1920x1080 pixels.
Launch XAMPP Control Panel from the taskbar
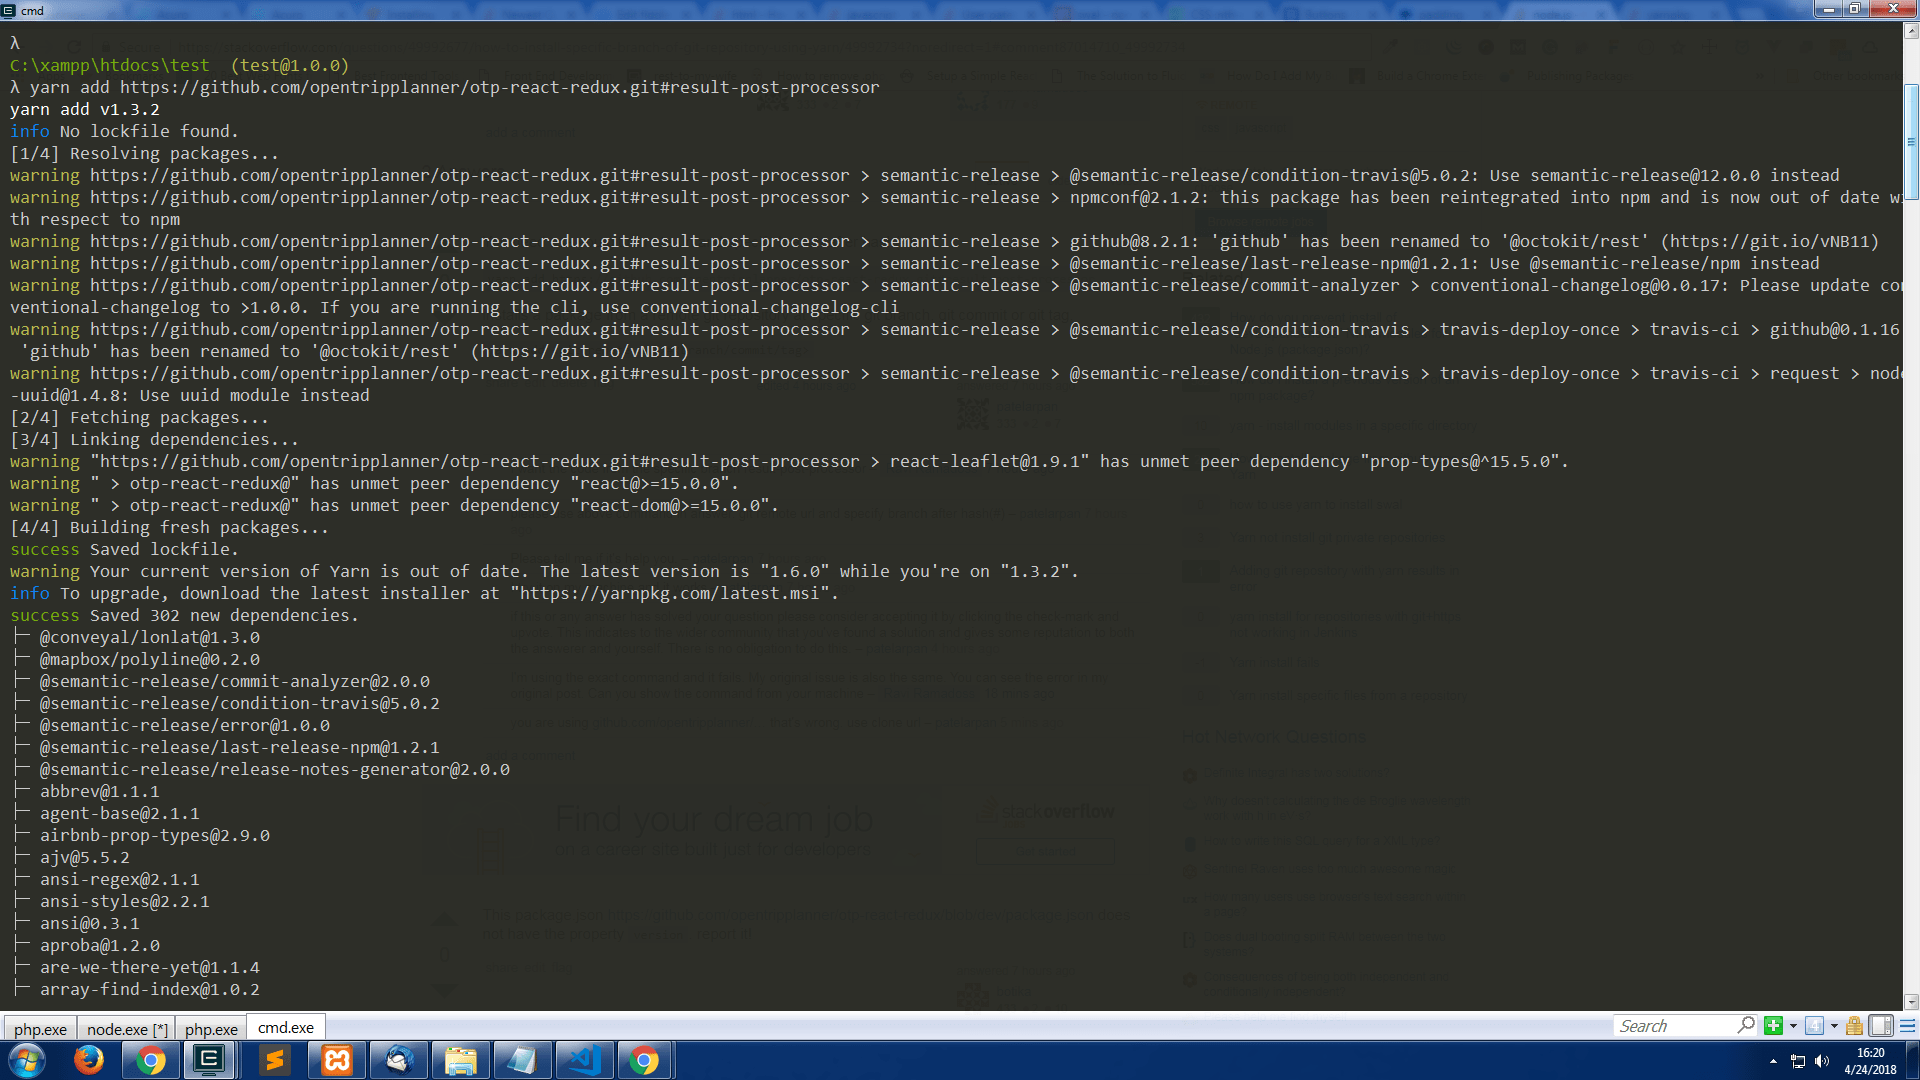point(335,1060)
